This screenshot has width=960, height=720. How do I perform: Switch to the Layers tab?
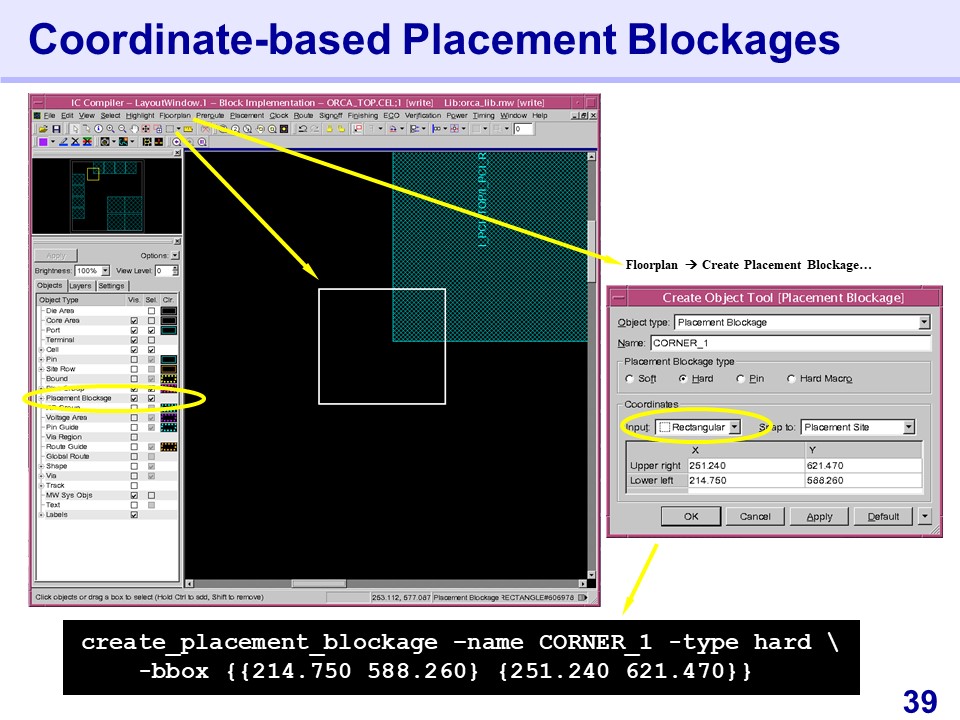point(80,286)
